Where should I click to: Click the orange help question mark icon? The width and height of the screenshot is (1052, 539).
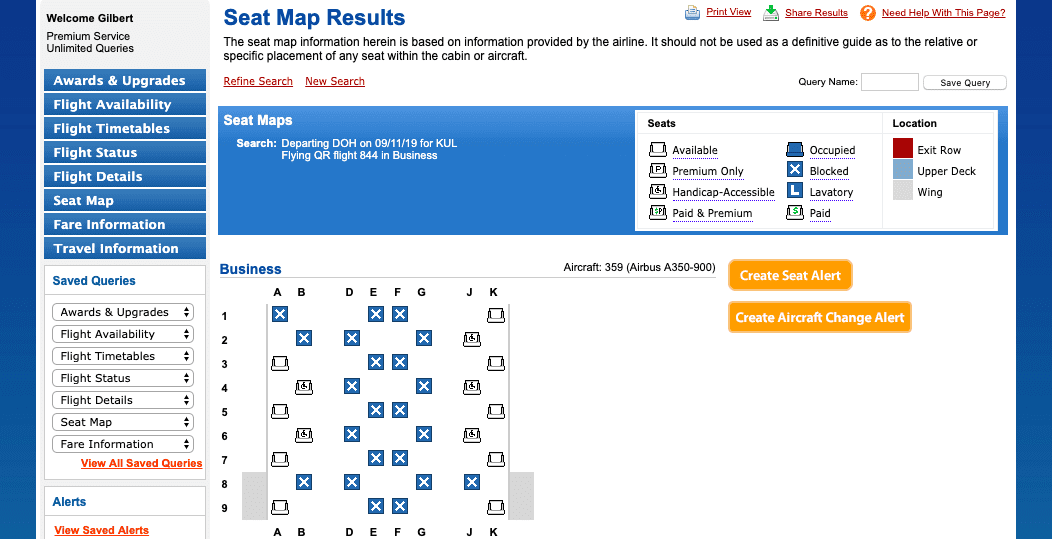(x=868, y=13)
